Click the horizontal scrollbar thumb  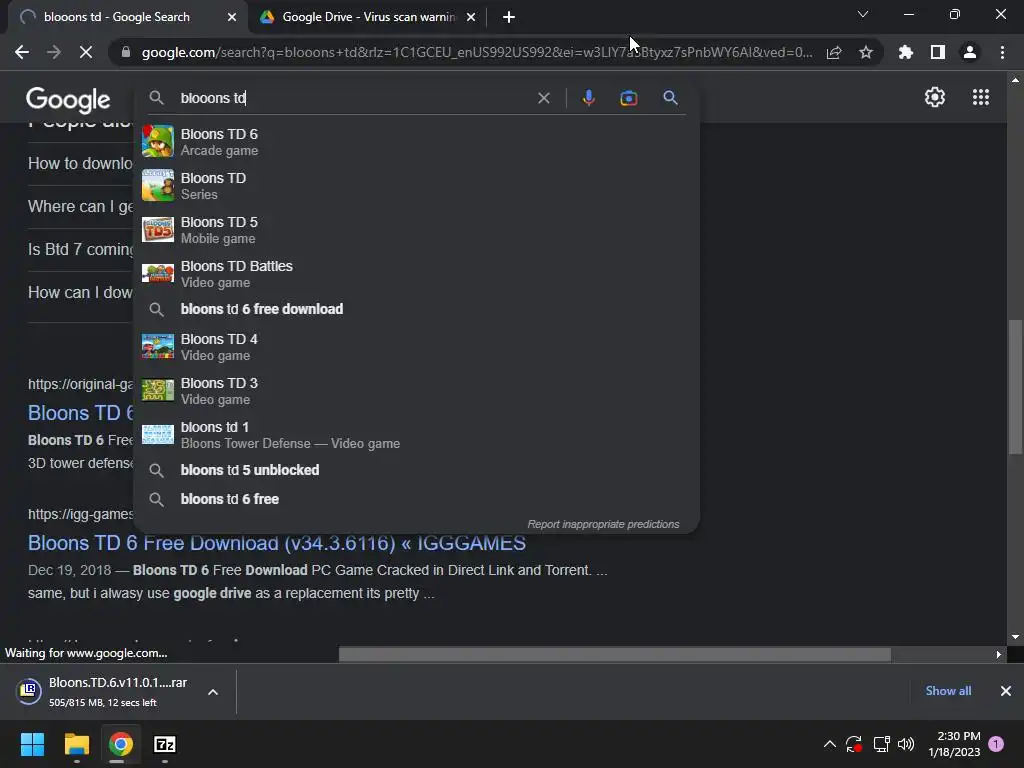(615, 654)
